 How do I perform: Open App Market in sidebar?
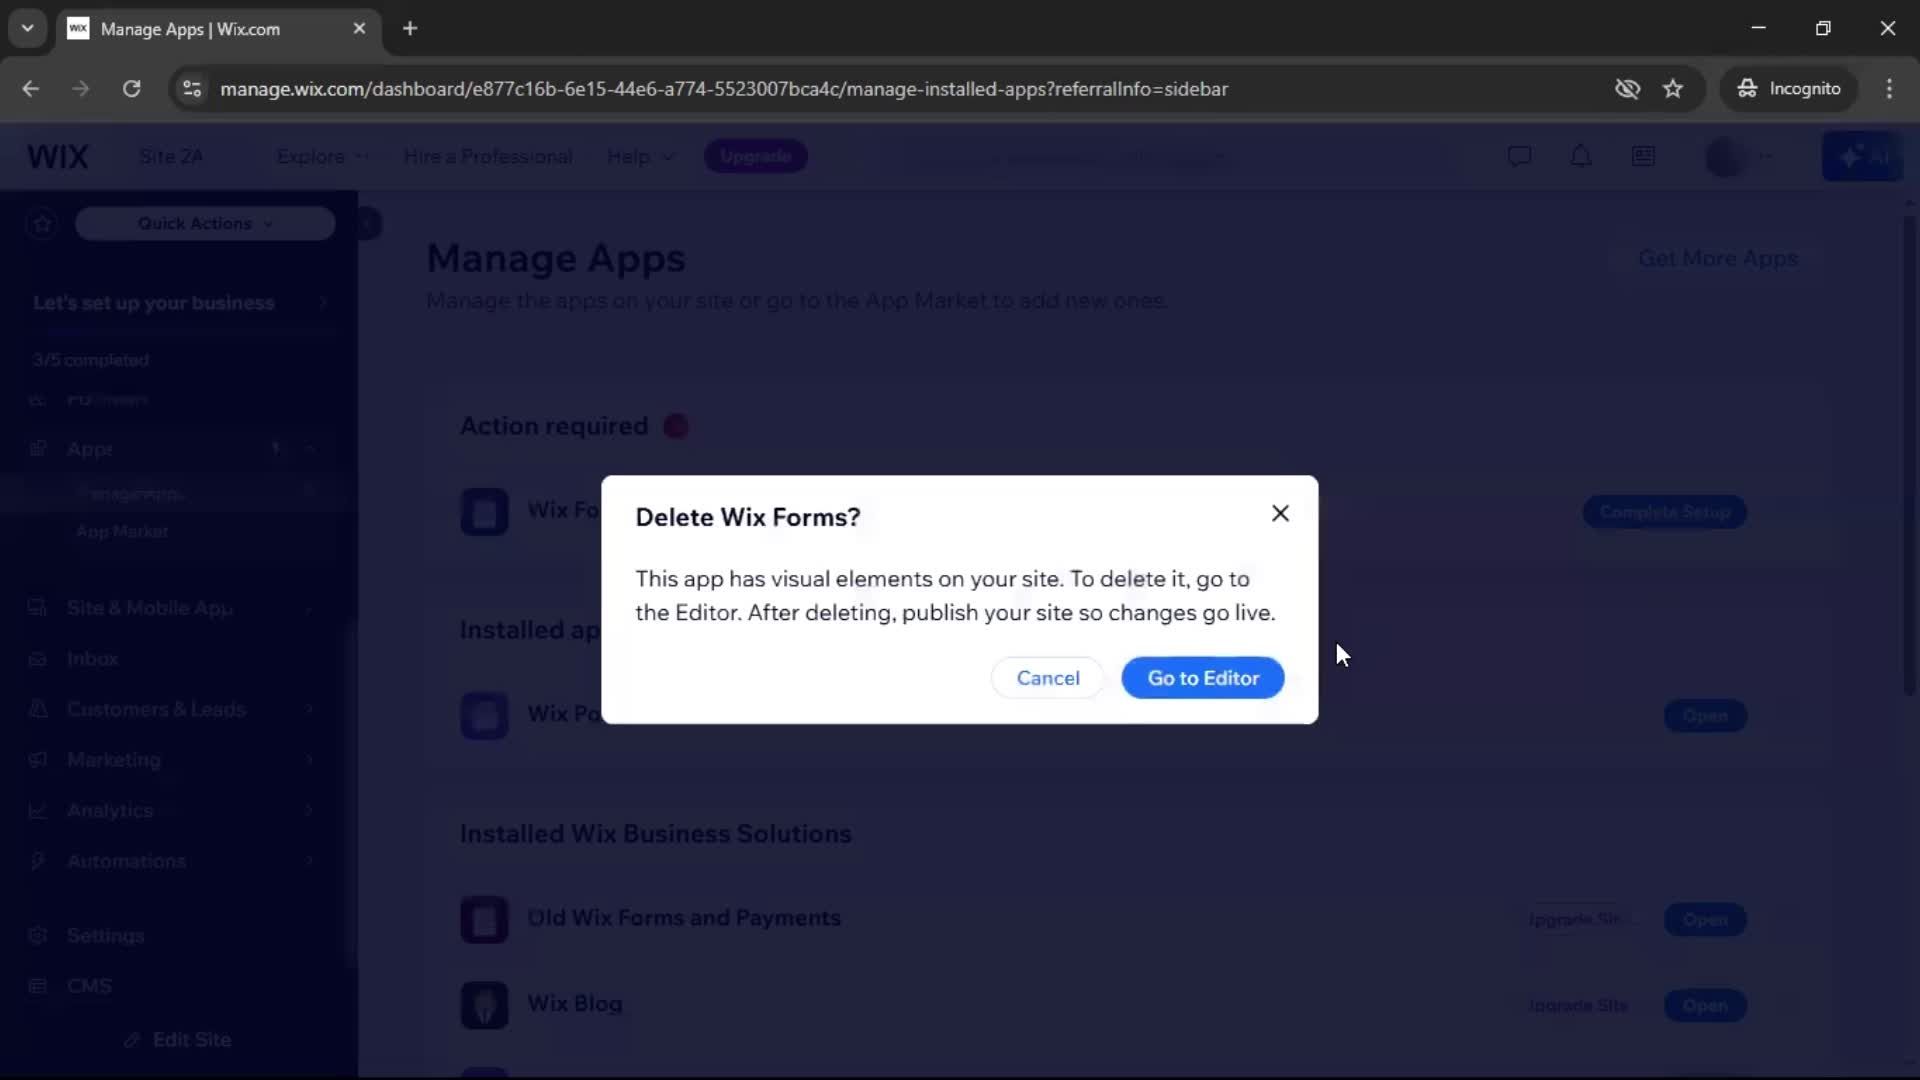click(122, 532)
